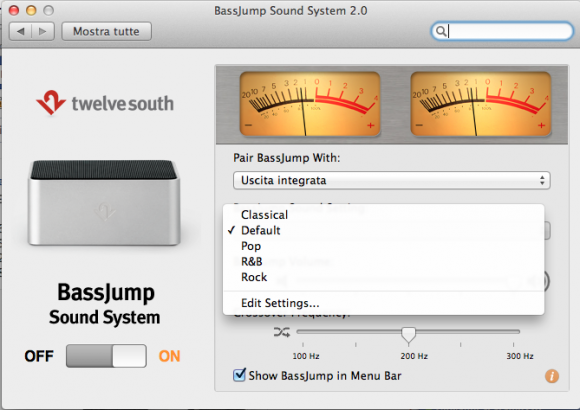Click the twelve south logo
The image size is (580, 410).
coord(105,103)
